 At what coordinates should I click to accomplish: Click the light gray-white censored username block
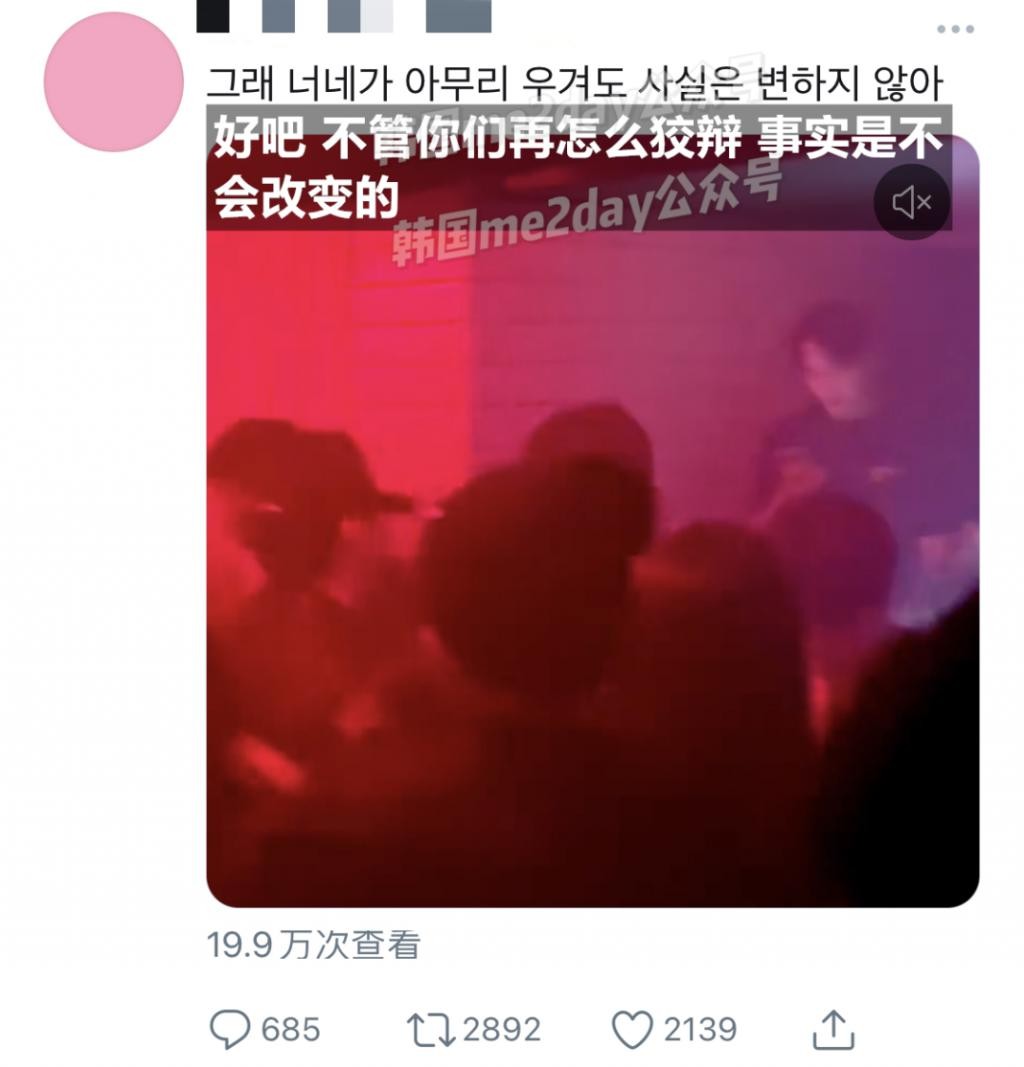pyautogui.click(x=376, y=16)
